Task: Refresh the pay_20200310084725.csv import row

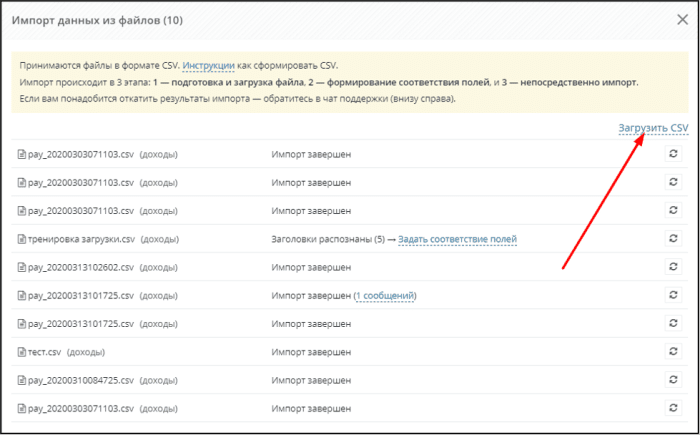Action: click(x=673, y=380)
